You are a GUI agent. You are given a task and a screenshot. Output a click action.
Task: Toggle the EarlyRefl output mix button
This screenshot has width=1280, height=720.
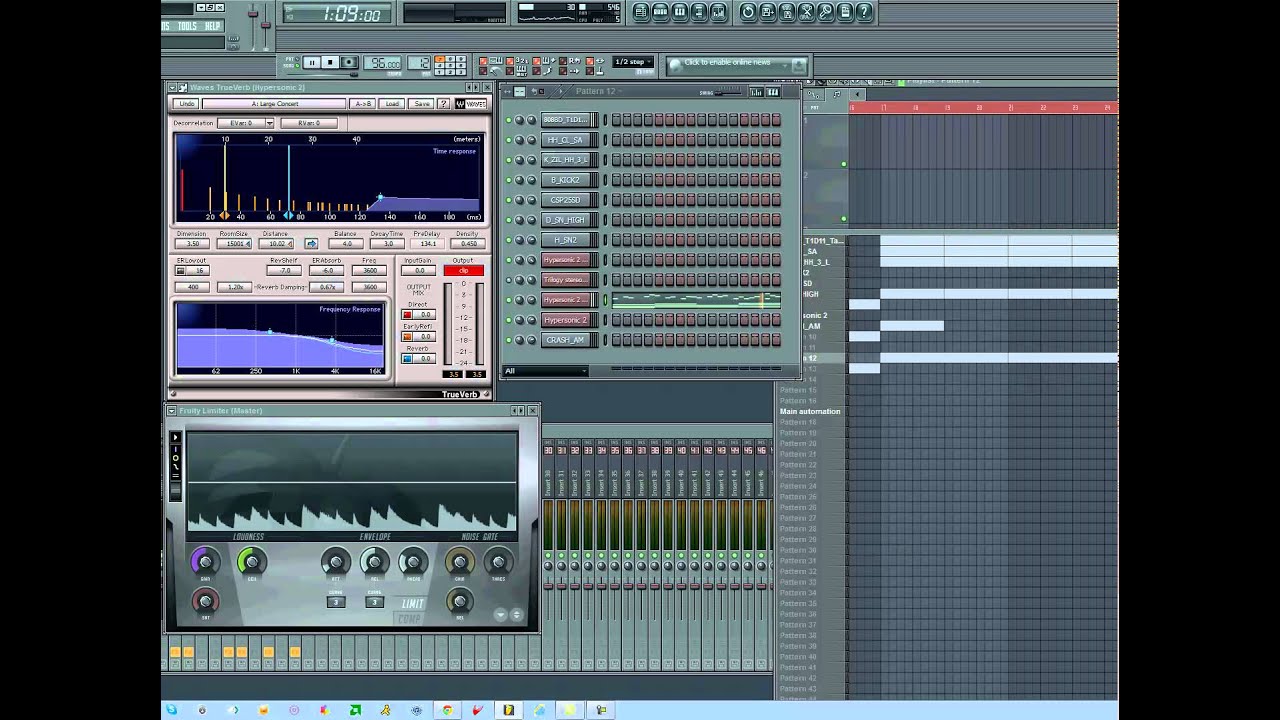tap(407, 337)
